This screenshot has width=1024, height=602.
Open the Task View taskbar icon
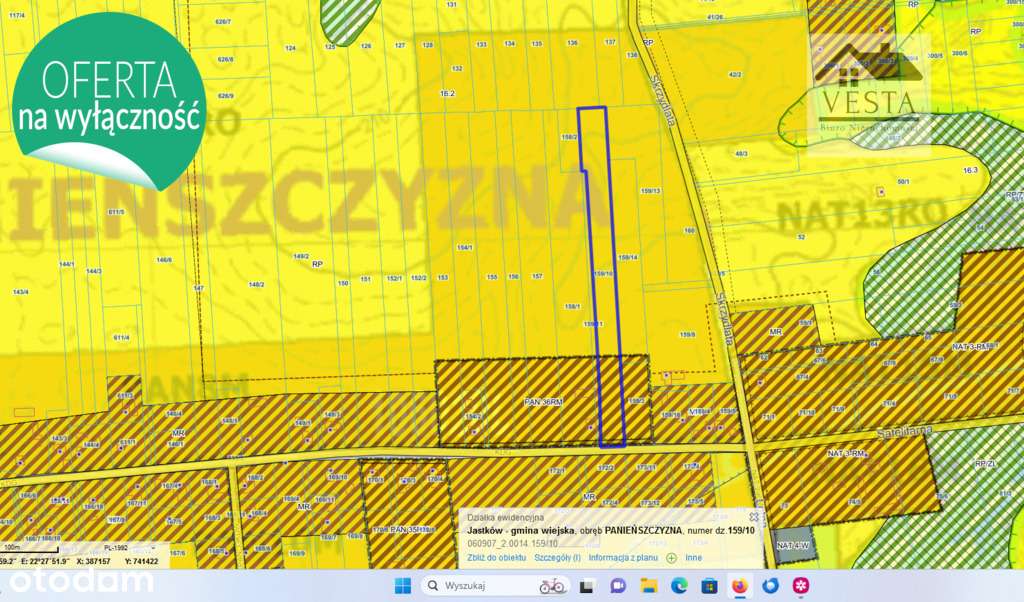[586, 586]
